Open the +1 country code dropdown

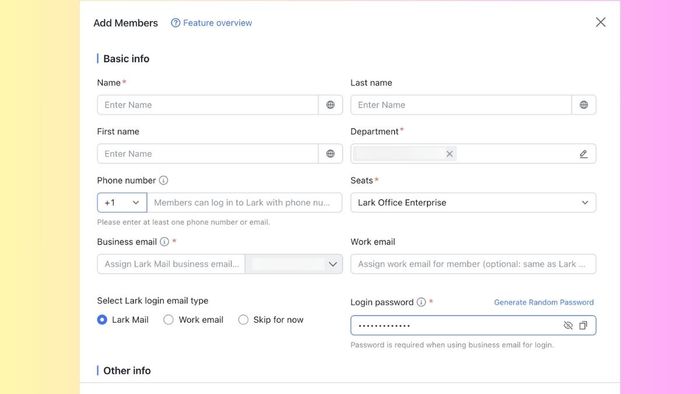tap(122, 203)
